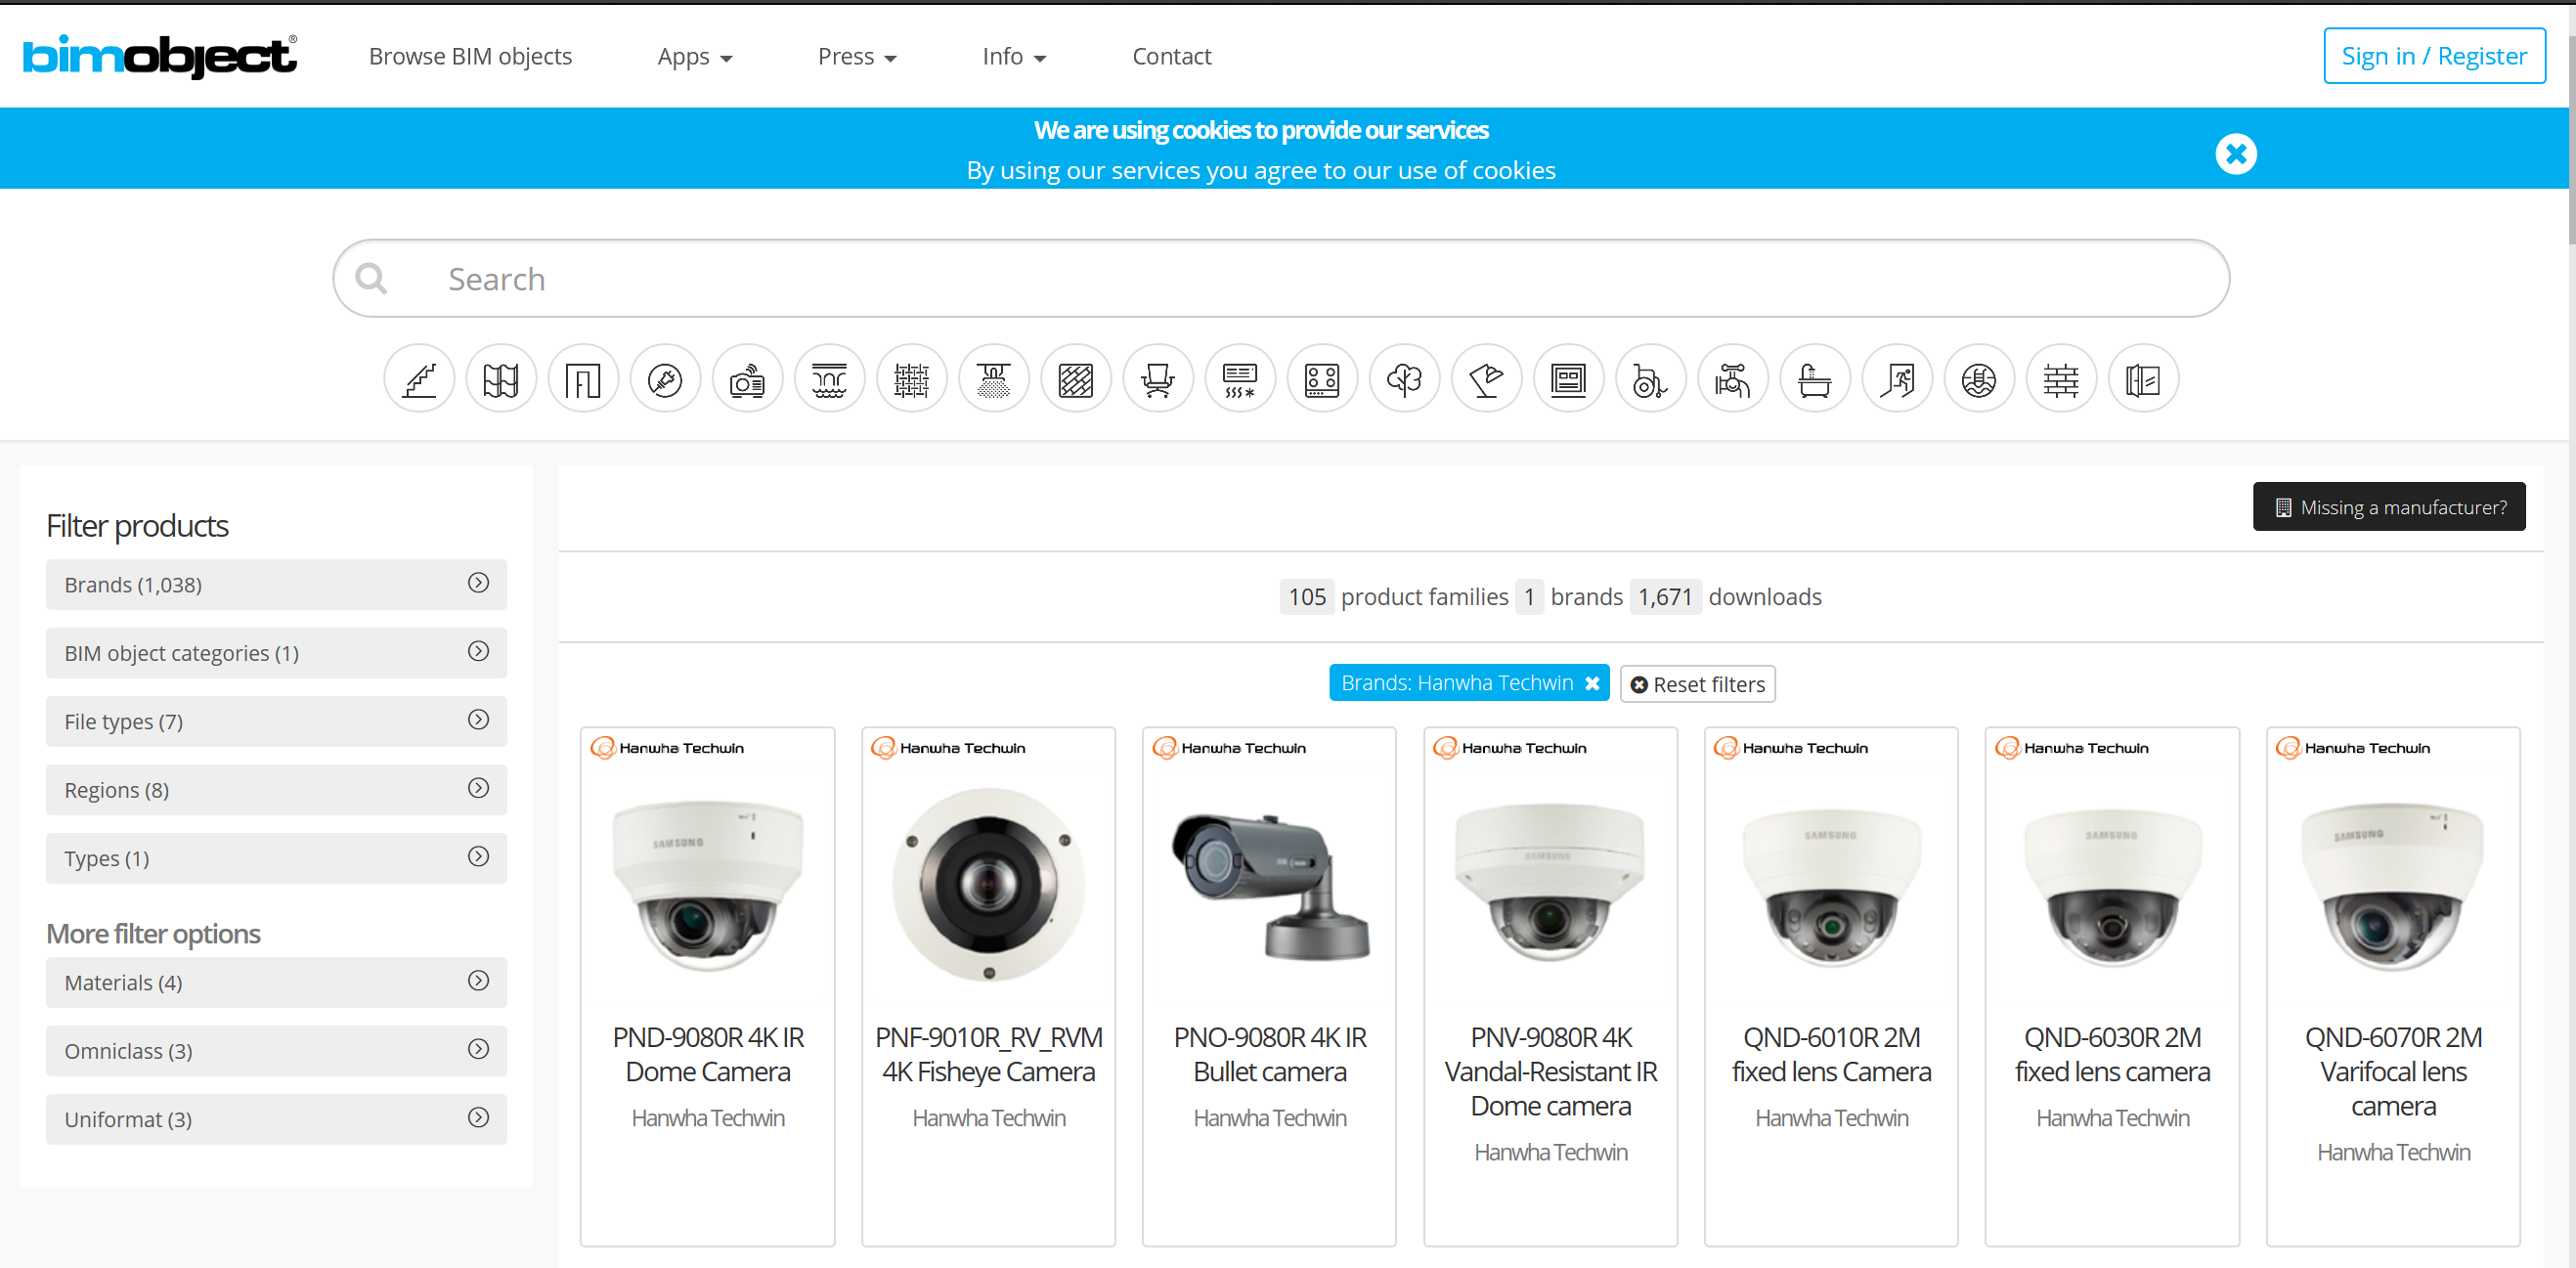The height and width of the screenshot is (1268, 2576).
Task: Expand the Regions (8) filter
Action: 276,790
